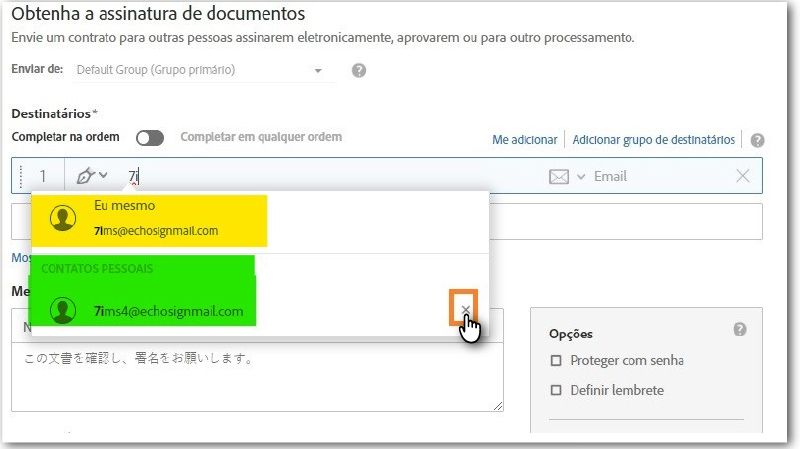Viewport: 800px width, 449px height.
Task: Enable the Definir lembrete checkbox
Action: 556,390
